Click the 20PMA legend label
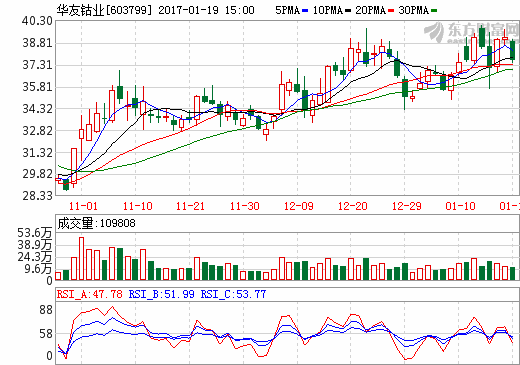This screenshot has width=520, height=365. pos(370,10)
